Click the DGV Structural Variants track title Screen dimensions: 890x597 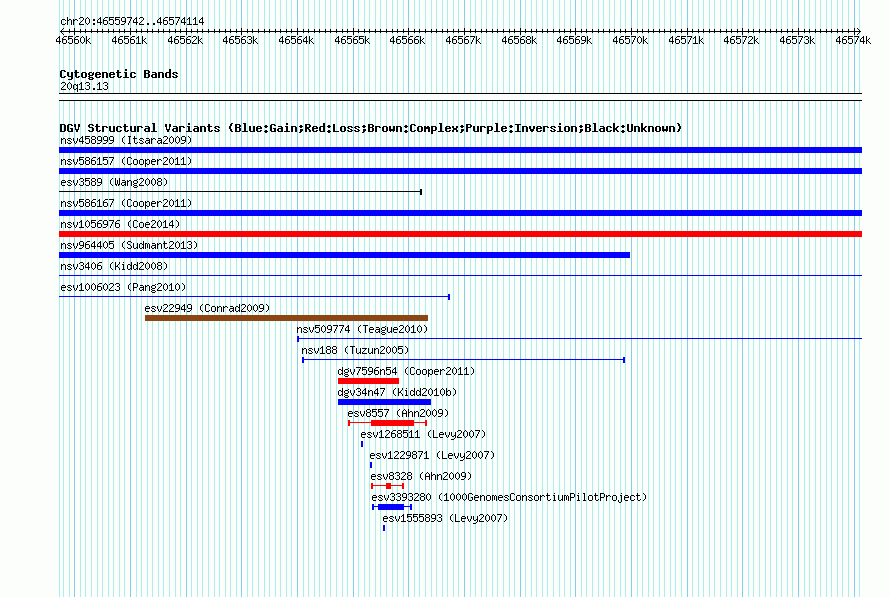point(371,128)
